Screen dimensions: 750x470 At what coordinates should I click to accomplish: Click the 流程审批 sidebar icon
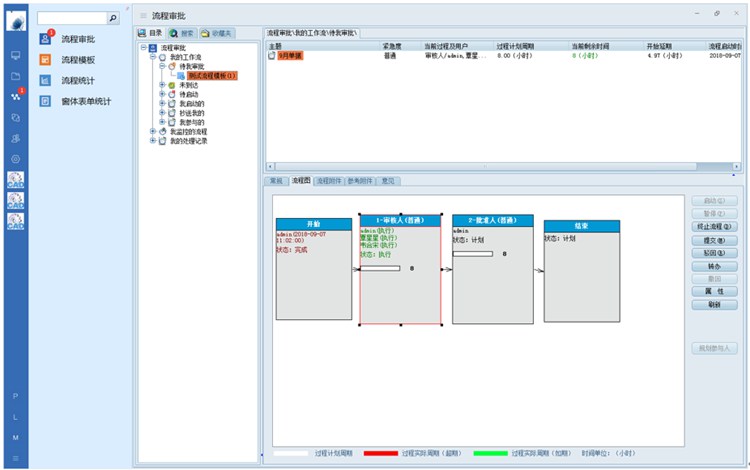click(45, 39)
